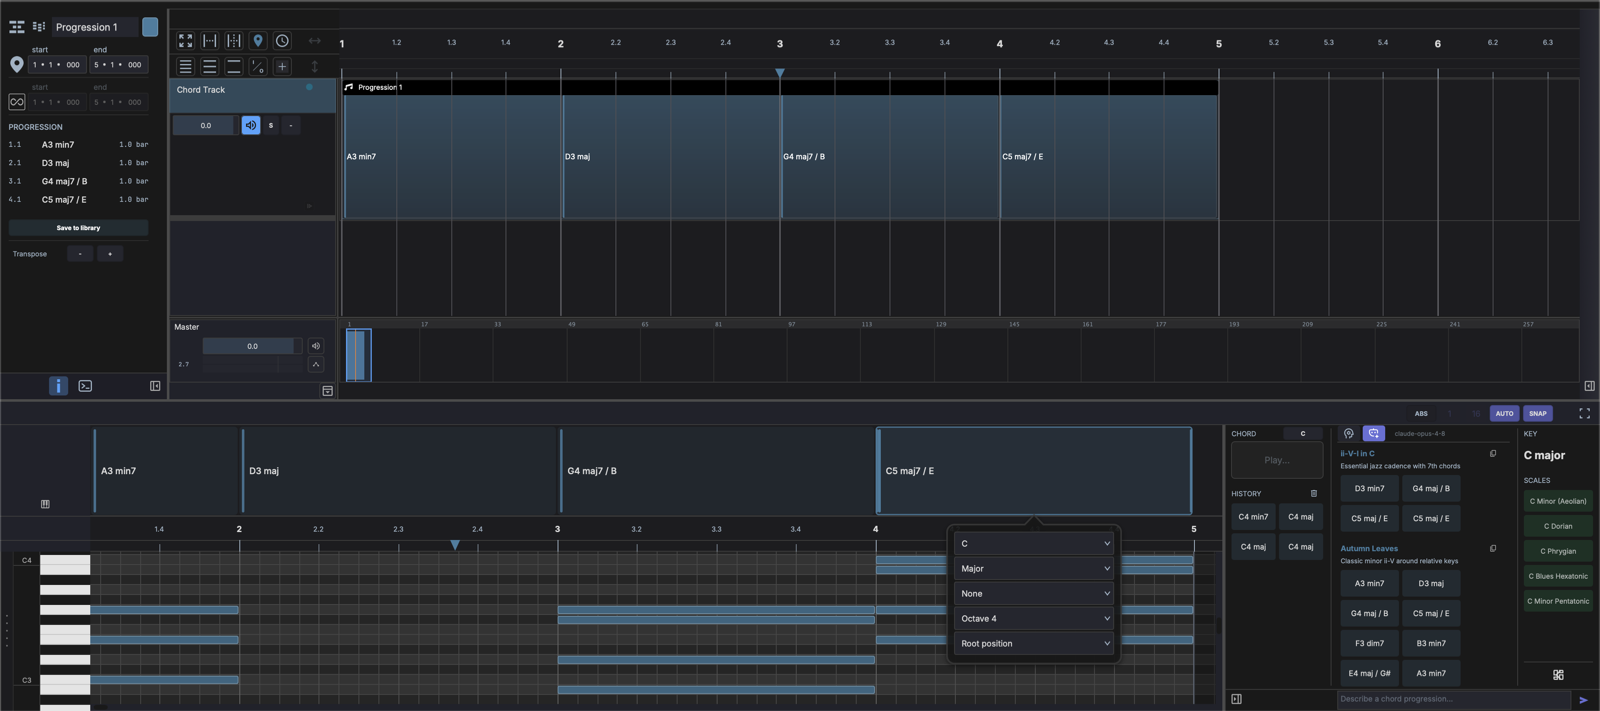Select the large track height icon
The image size is (1600, 711).
coord(233,66)
